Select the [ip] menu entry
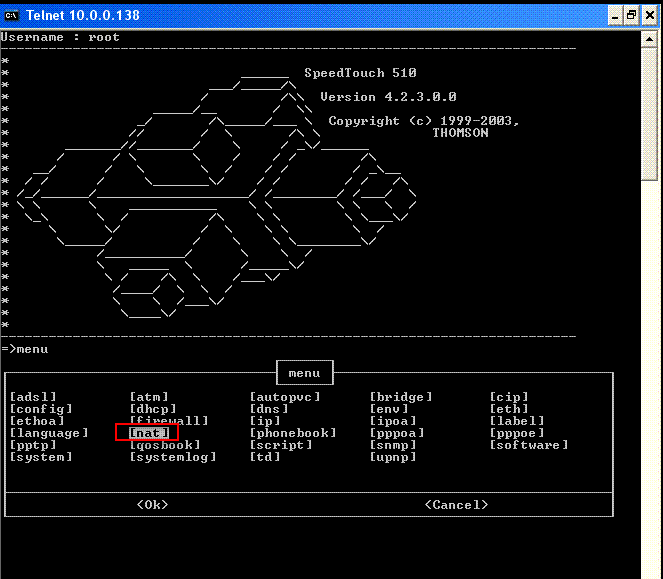Screen dimensions: 663x579 click(265, 421)
